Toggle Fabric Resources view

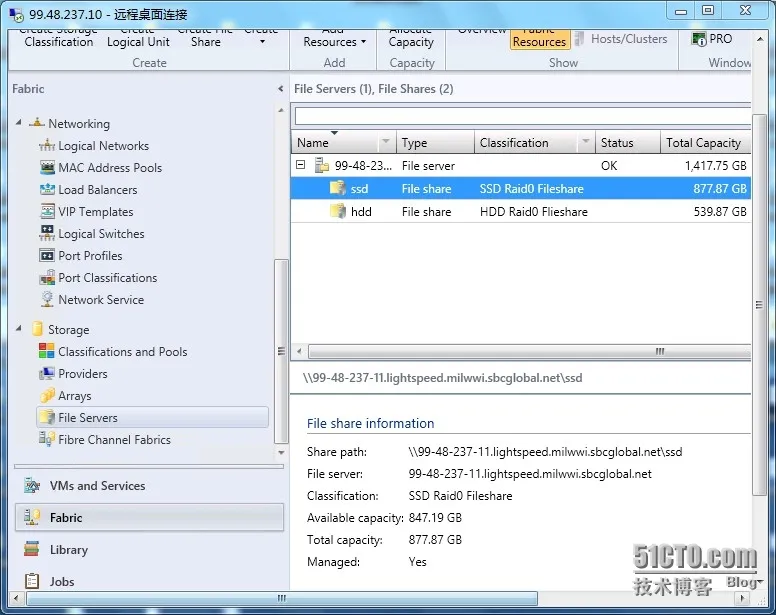pyautogui.click(x=539, y=40)
